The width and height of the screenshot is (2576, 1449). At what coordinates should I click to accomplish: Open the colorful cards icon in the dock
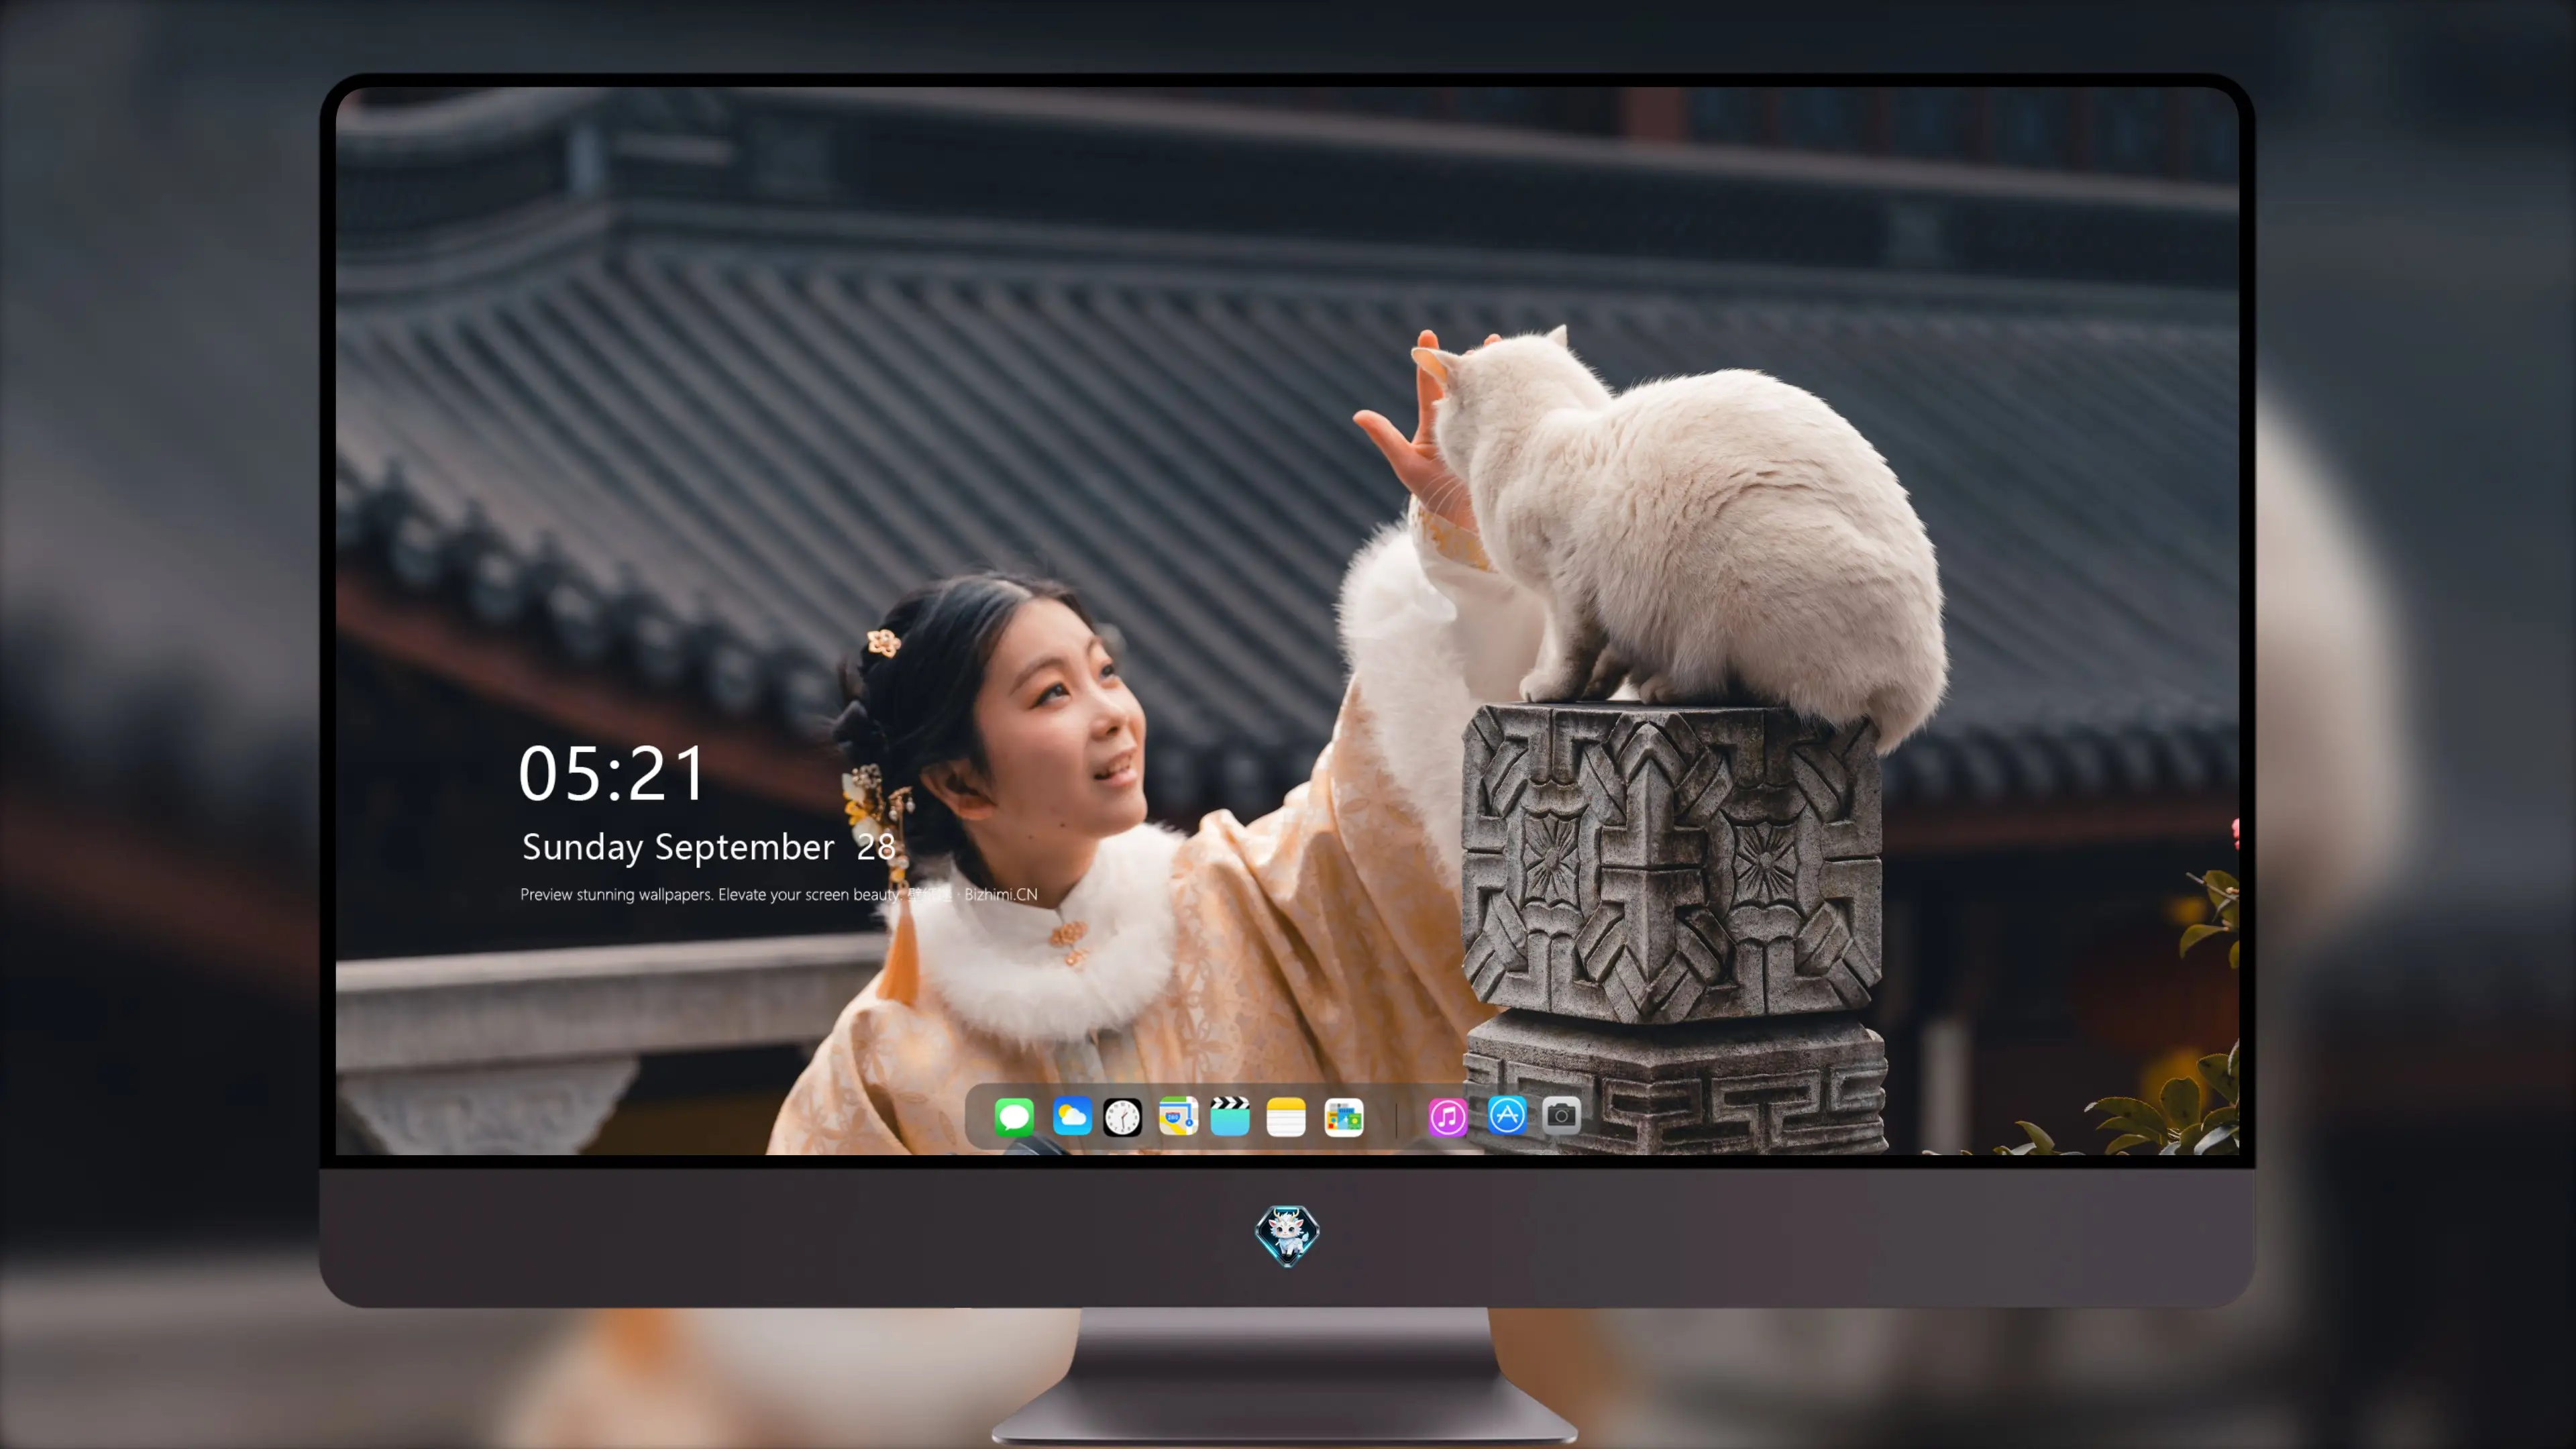[x=1344, y=1117]
